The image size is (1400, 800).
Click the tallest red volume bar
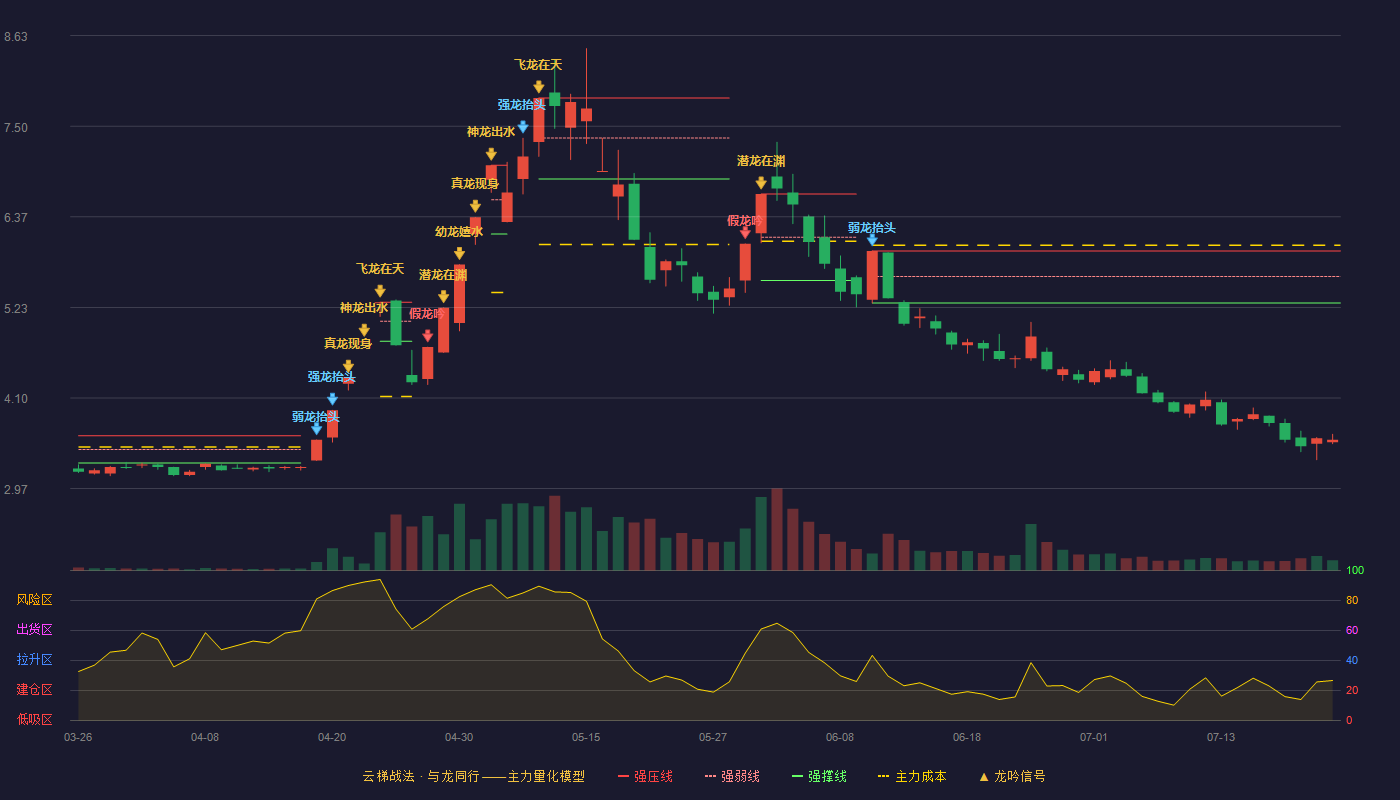pos(777,529)
